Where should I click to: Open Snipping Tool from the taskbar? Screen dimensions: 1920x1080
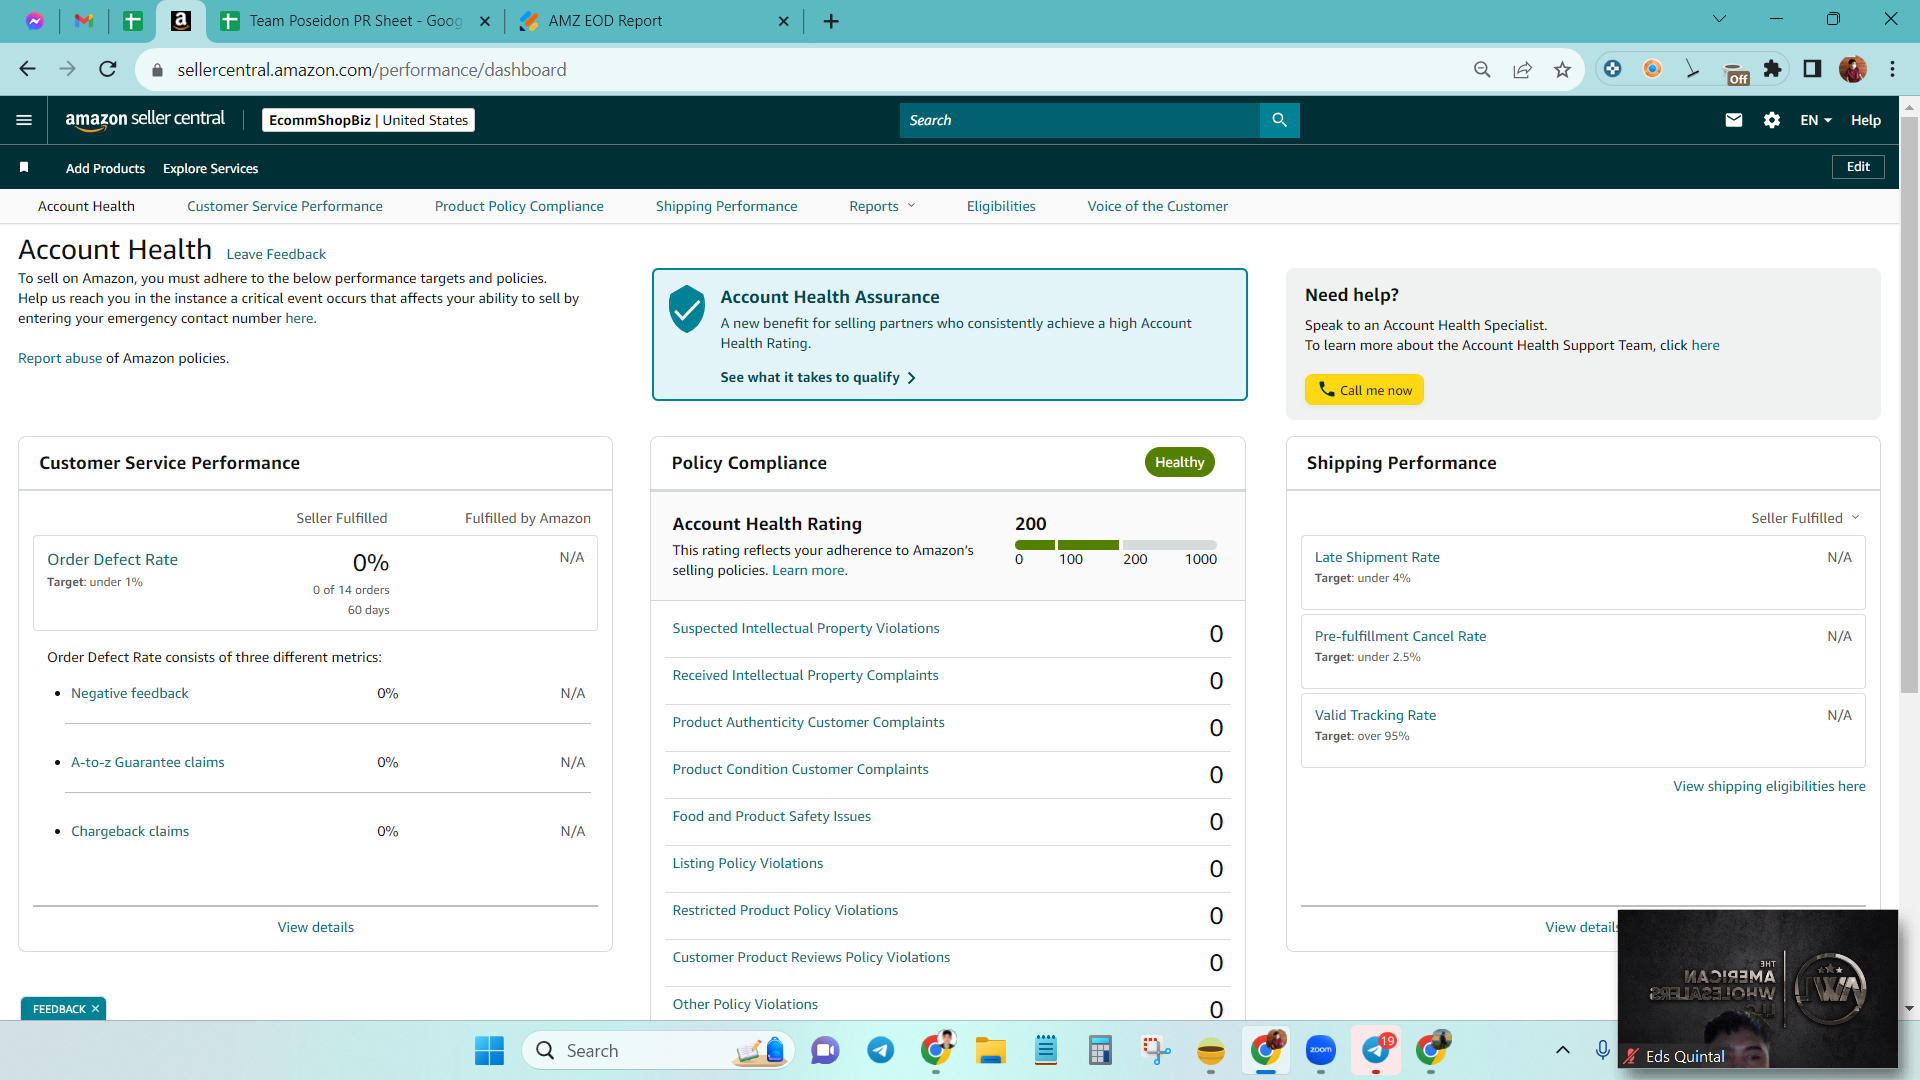(x=1156, y=1050)
